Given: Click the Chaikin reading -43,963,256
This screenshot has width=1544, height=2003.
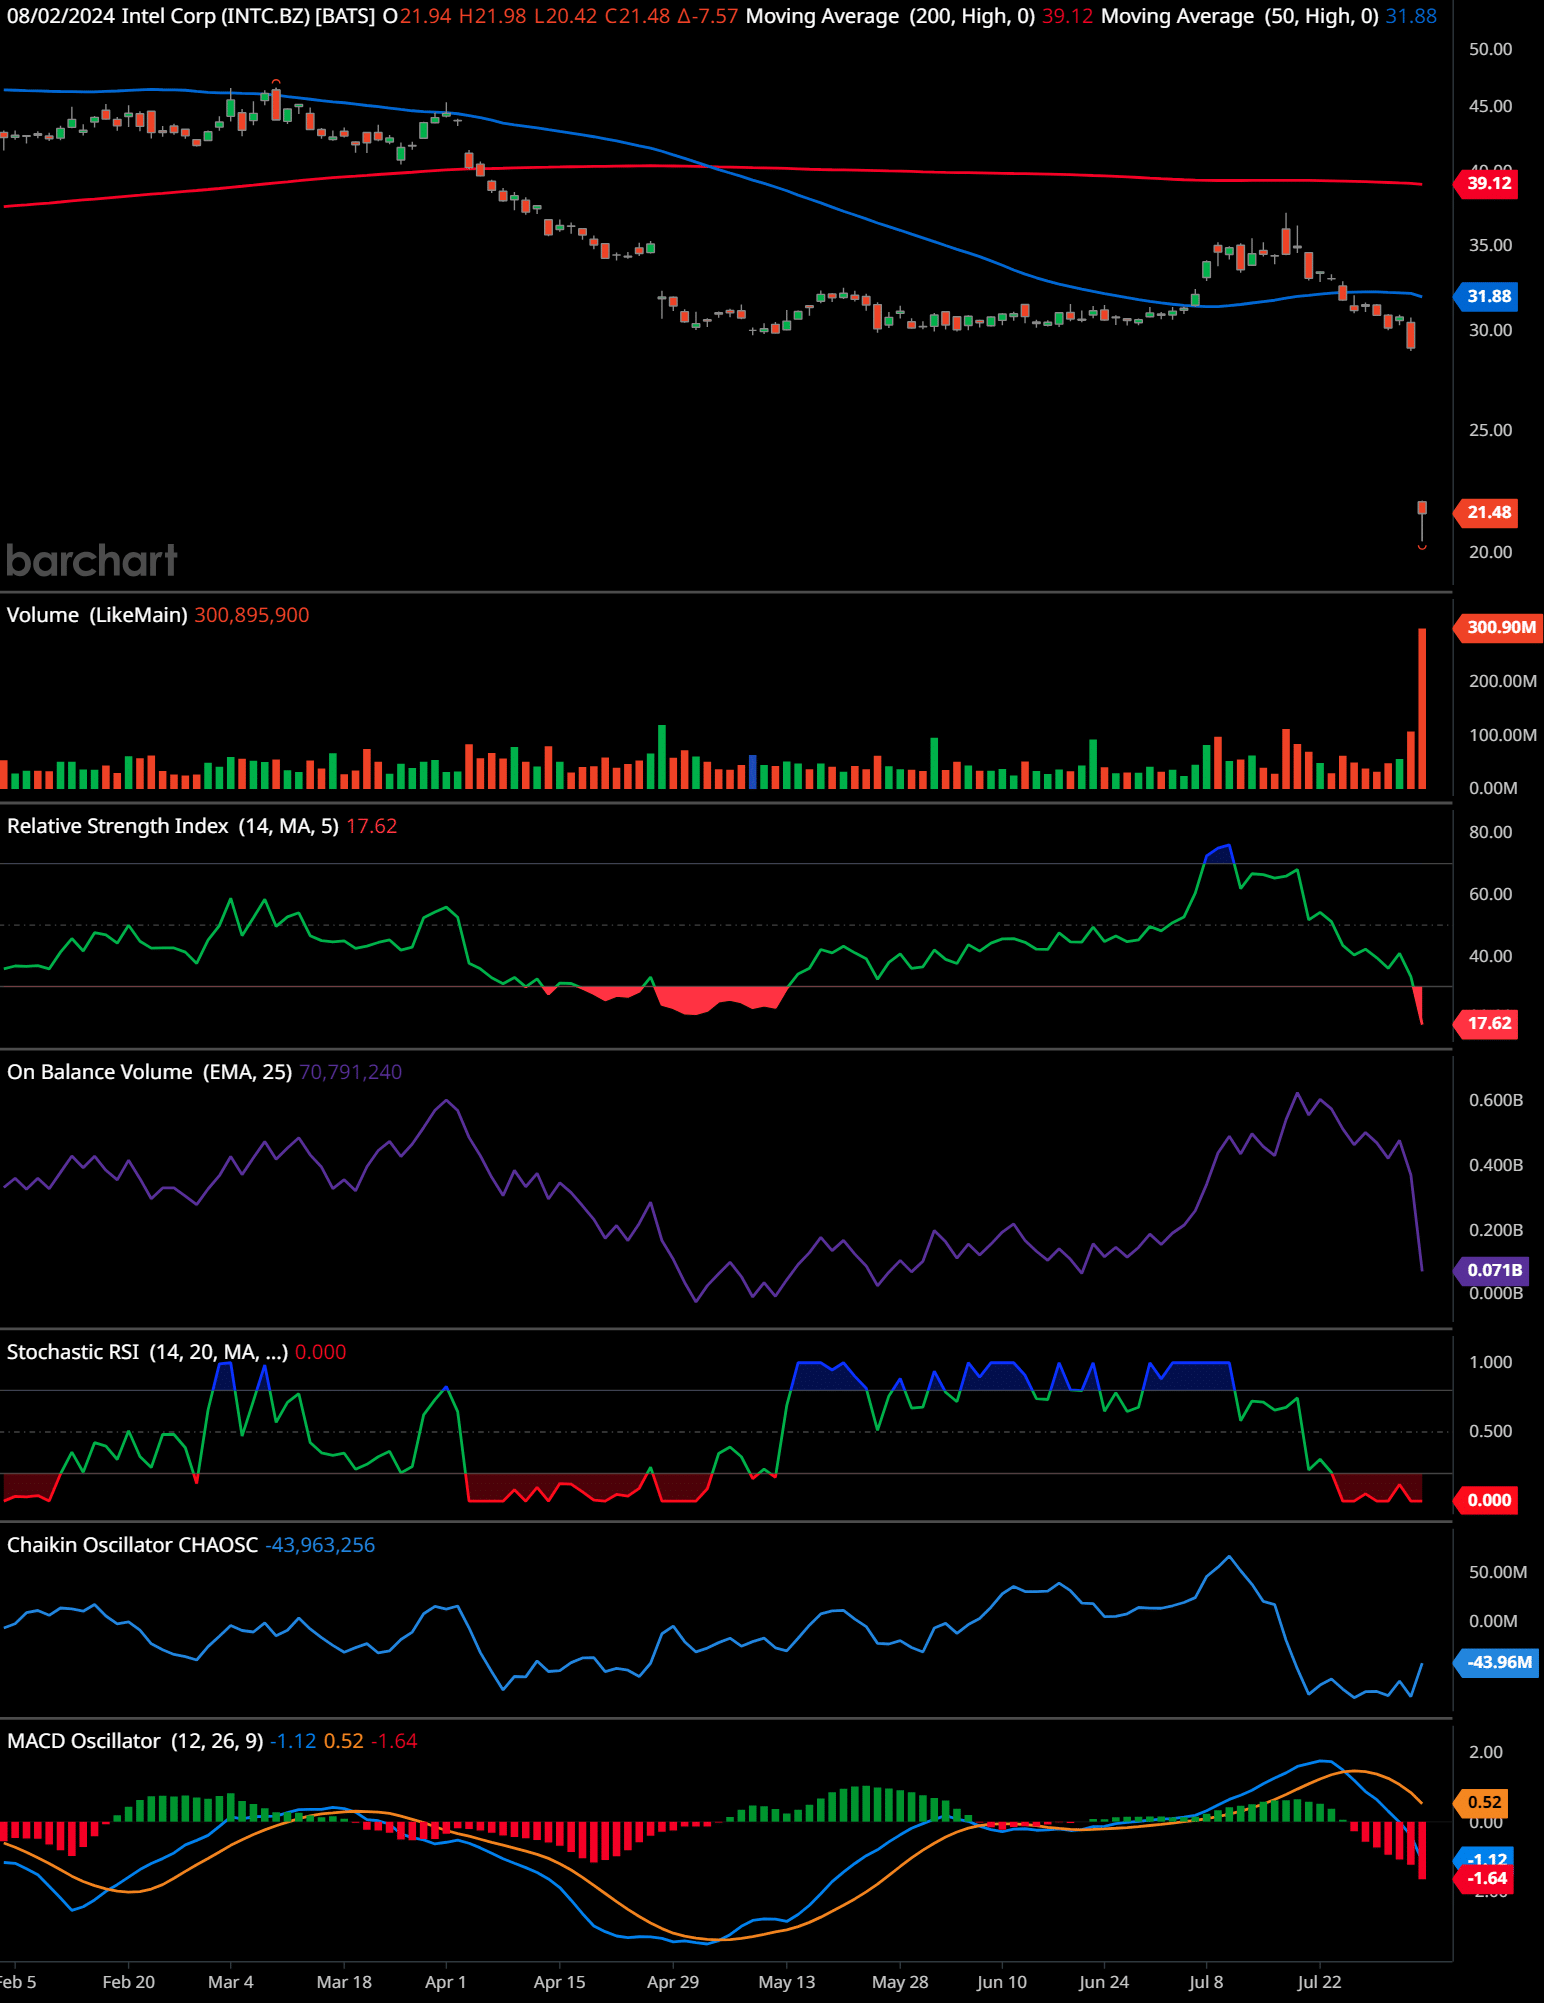Looking at the screenshot, I should tap(320, 1545).
